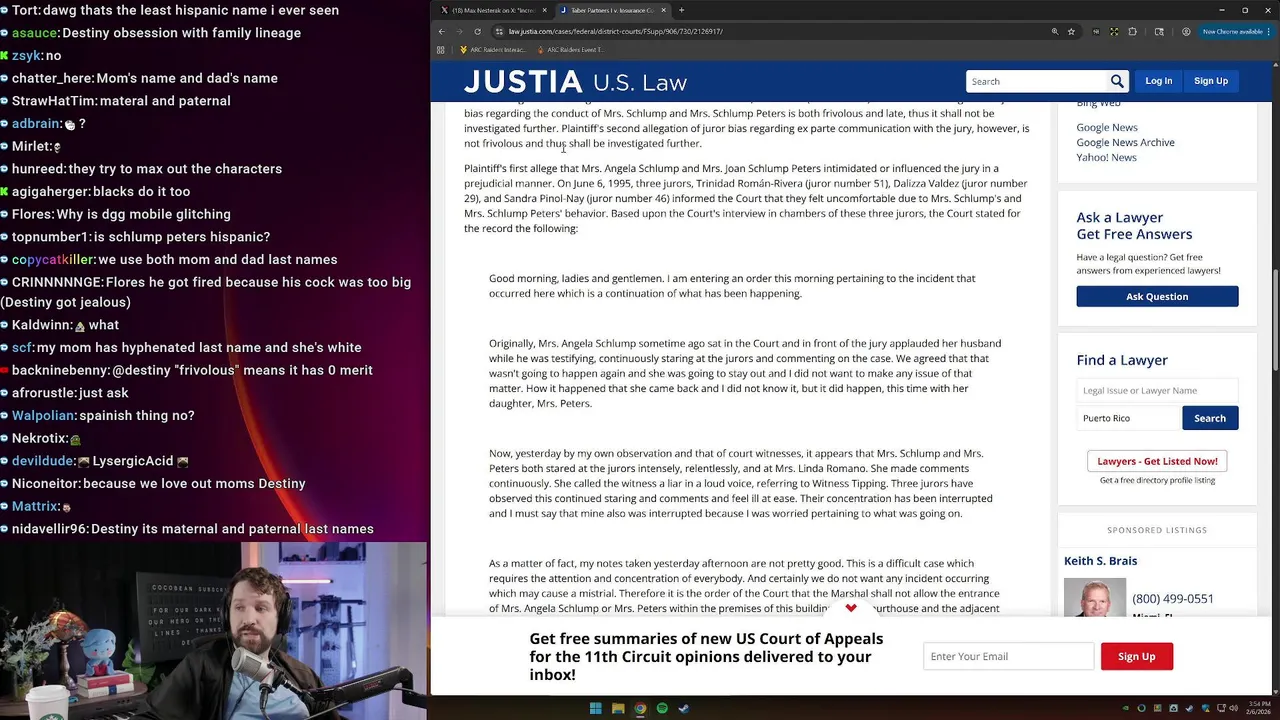
Task: Open File Explorer from taskbar
Action: click(618, 708)
